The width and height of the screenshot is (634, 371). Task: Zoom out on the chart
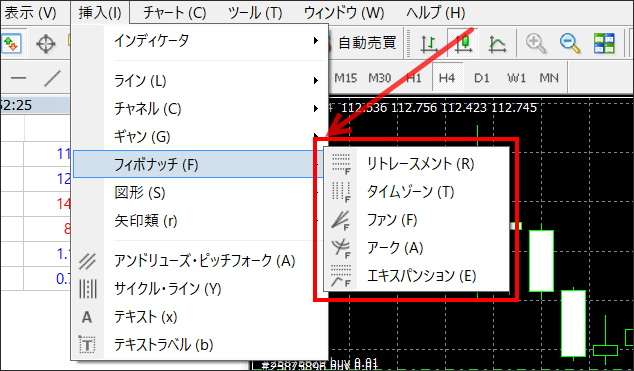click(570, 43)
